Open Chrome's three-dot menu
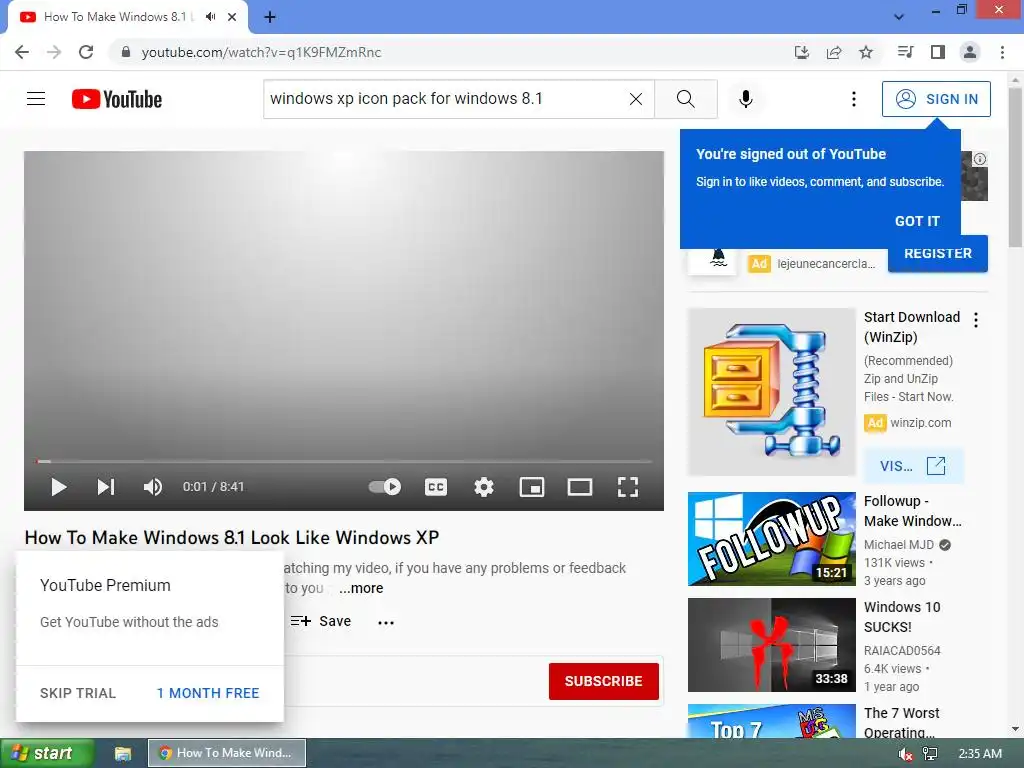Viewport: 1024px width, 768px height. click(1002, 52)
